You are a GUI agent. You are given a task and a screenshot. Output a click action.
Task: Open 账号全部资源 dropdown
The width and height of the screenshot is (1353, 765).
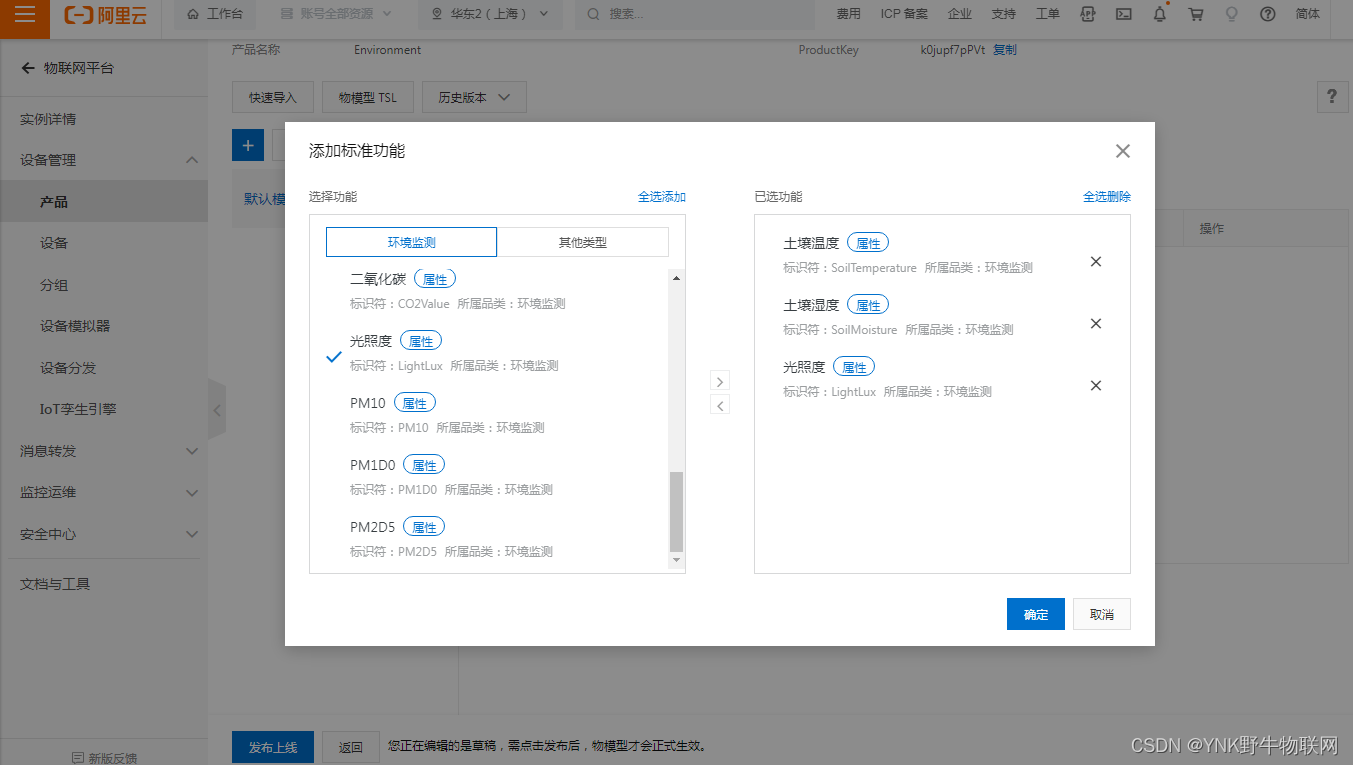[x=337, y=14]
